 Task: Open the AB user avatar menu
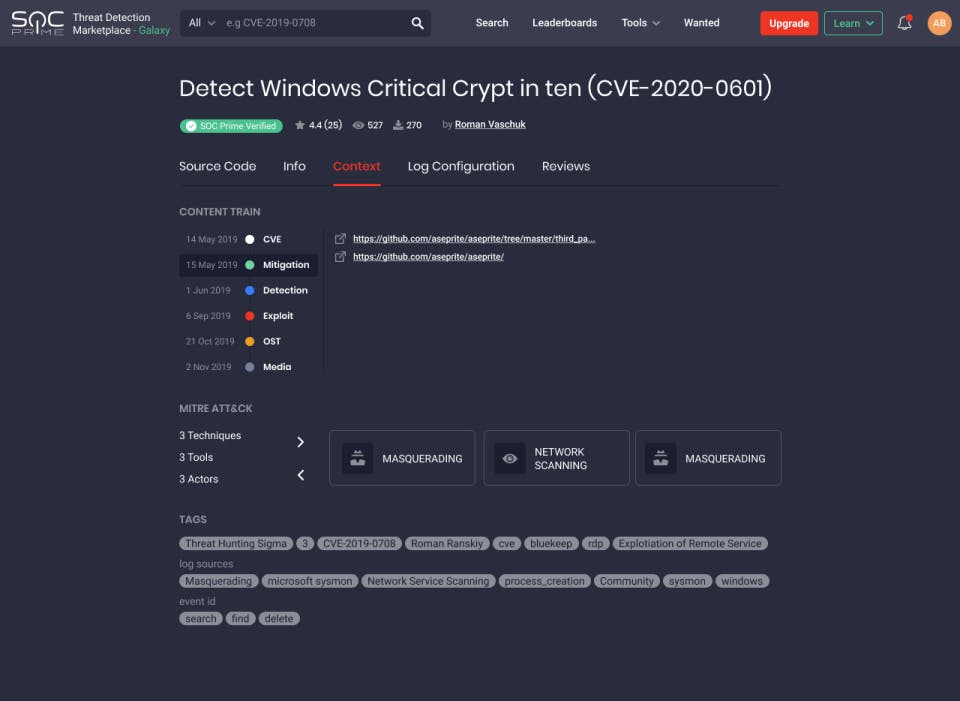click(x=939, y=23)
